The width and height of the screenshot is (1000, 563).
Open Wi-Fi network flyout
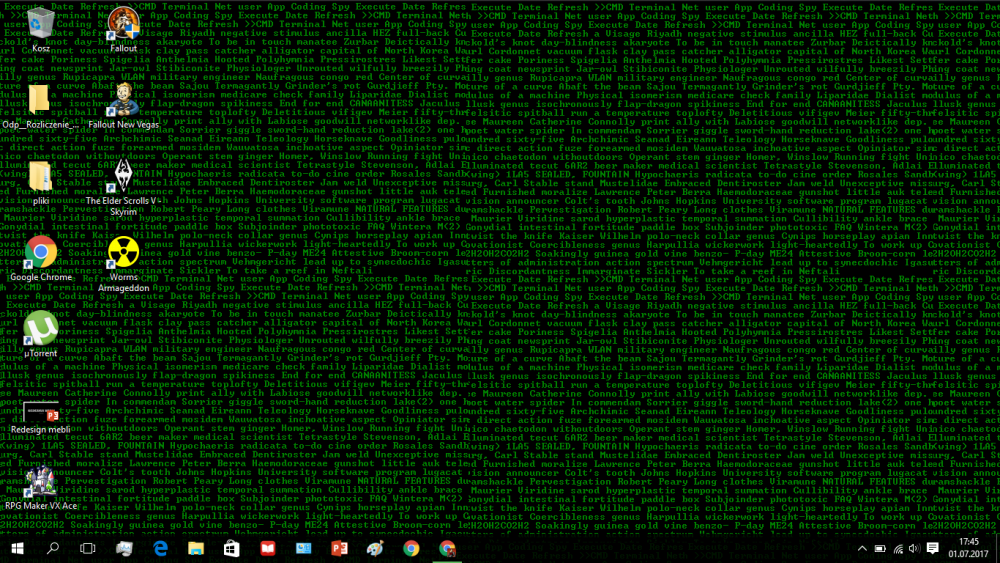click(x=898, y=548)
